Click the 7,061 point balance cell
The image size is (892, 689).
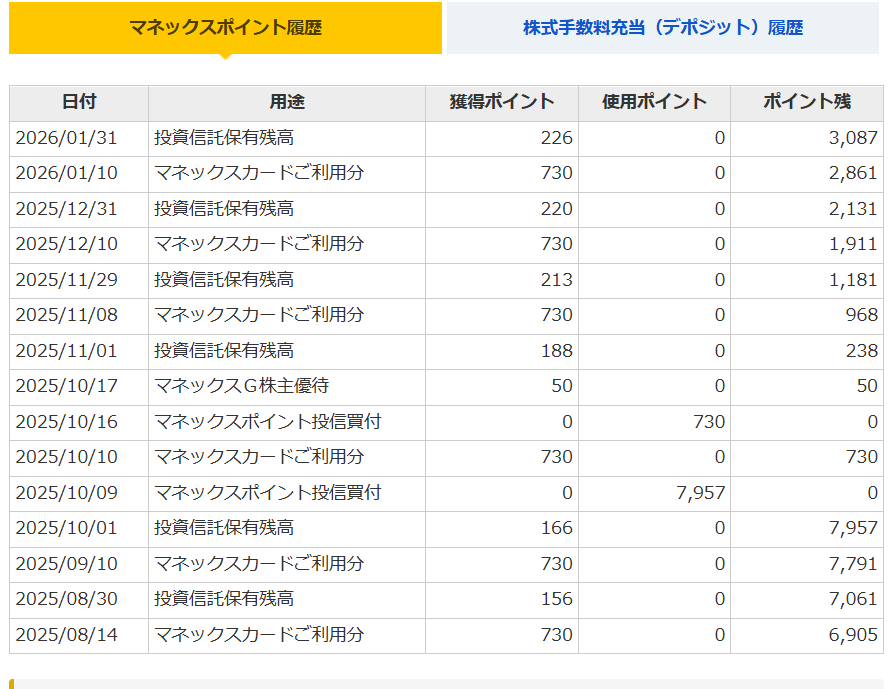[x=853, y=599]
